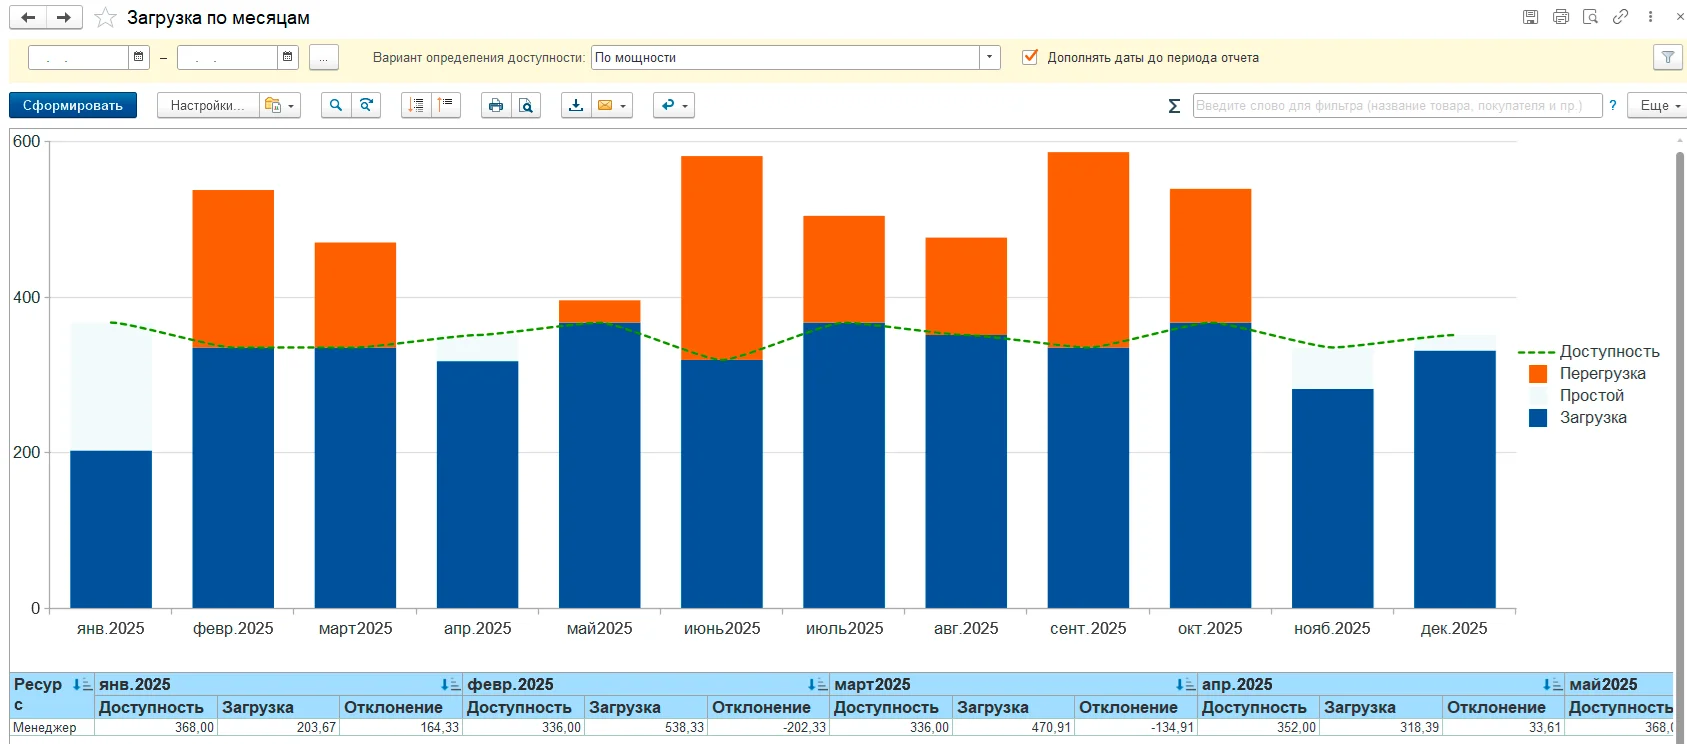The height and width of the screenshot is (744, 1687).
Task: Click the 'янв.2025' table column header
Action: click(x=135, y=684)
